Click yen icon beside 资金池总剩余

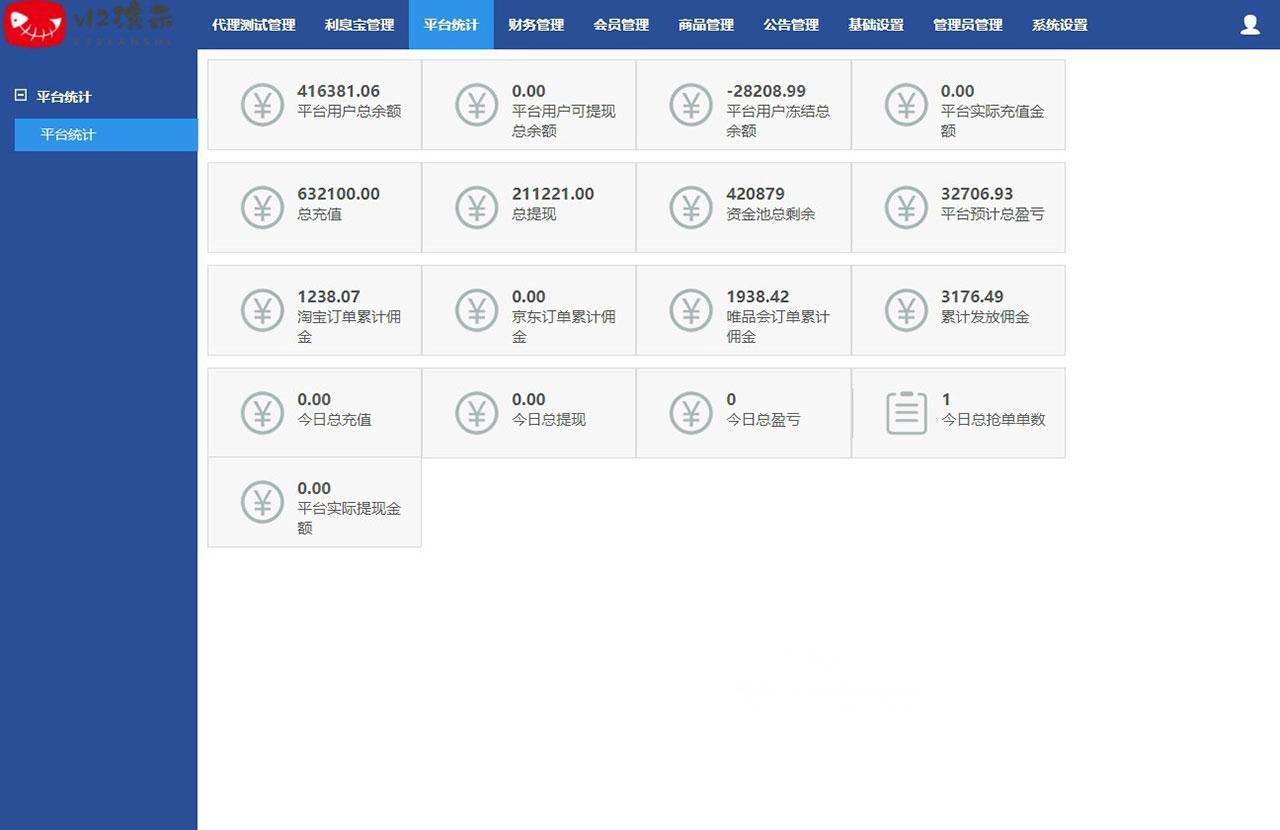coord(691,207)
